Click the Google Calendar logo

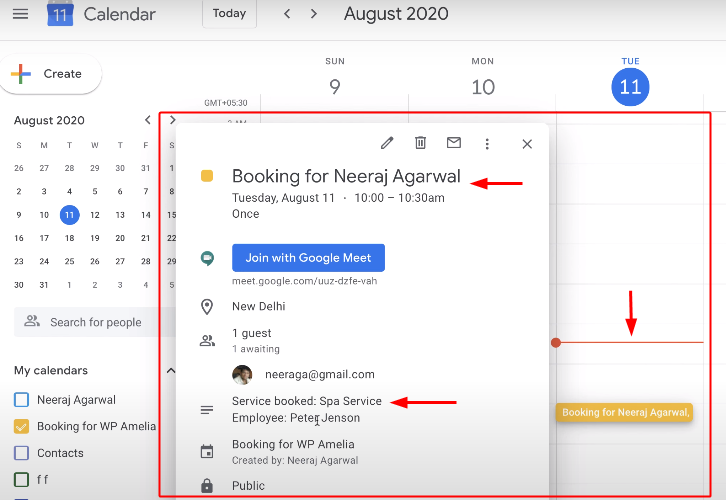61,14
